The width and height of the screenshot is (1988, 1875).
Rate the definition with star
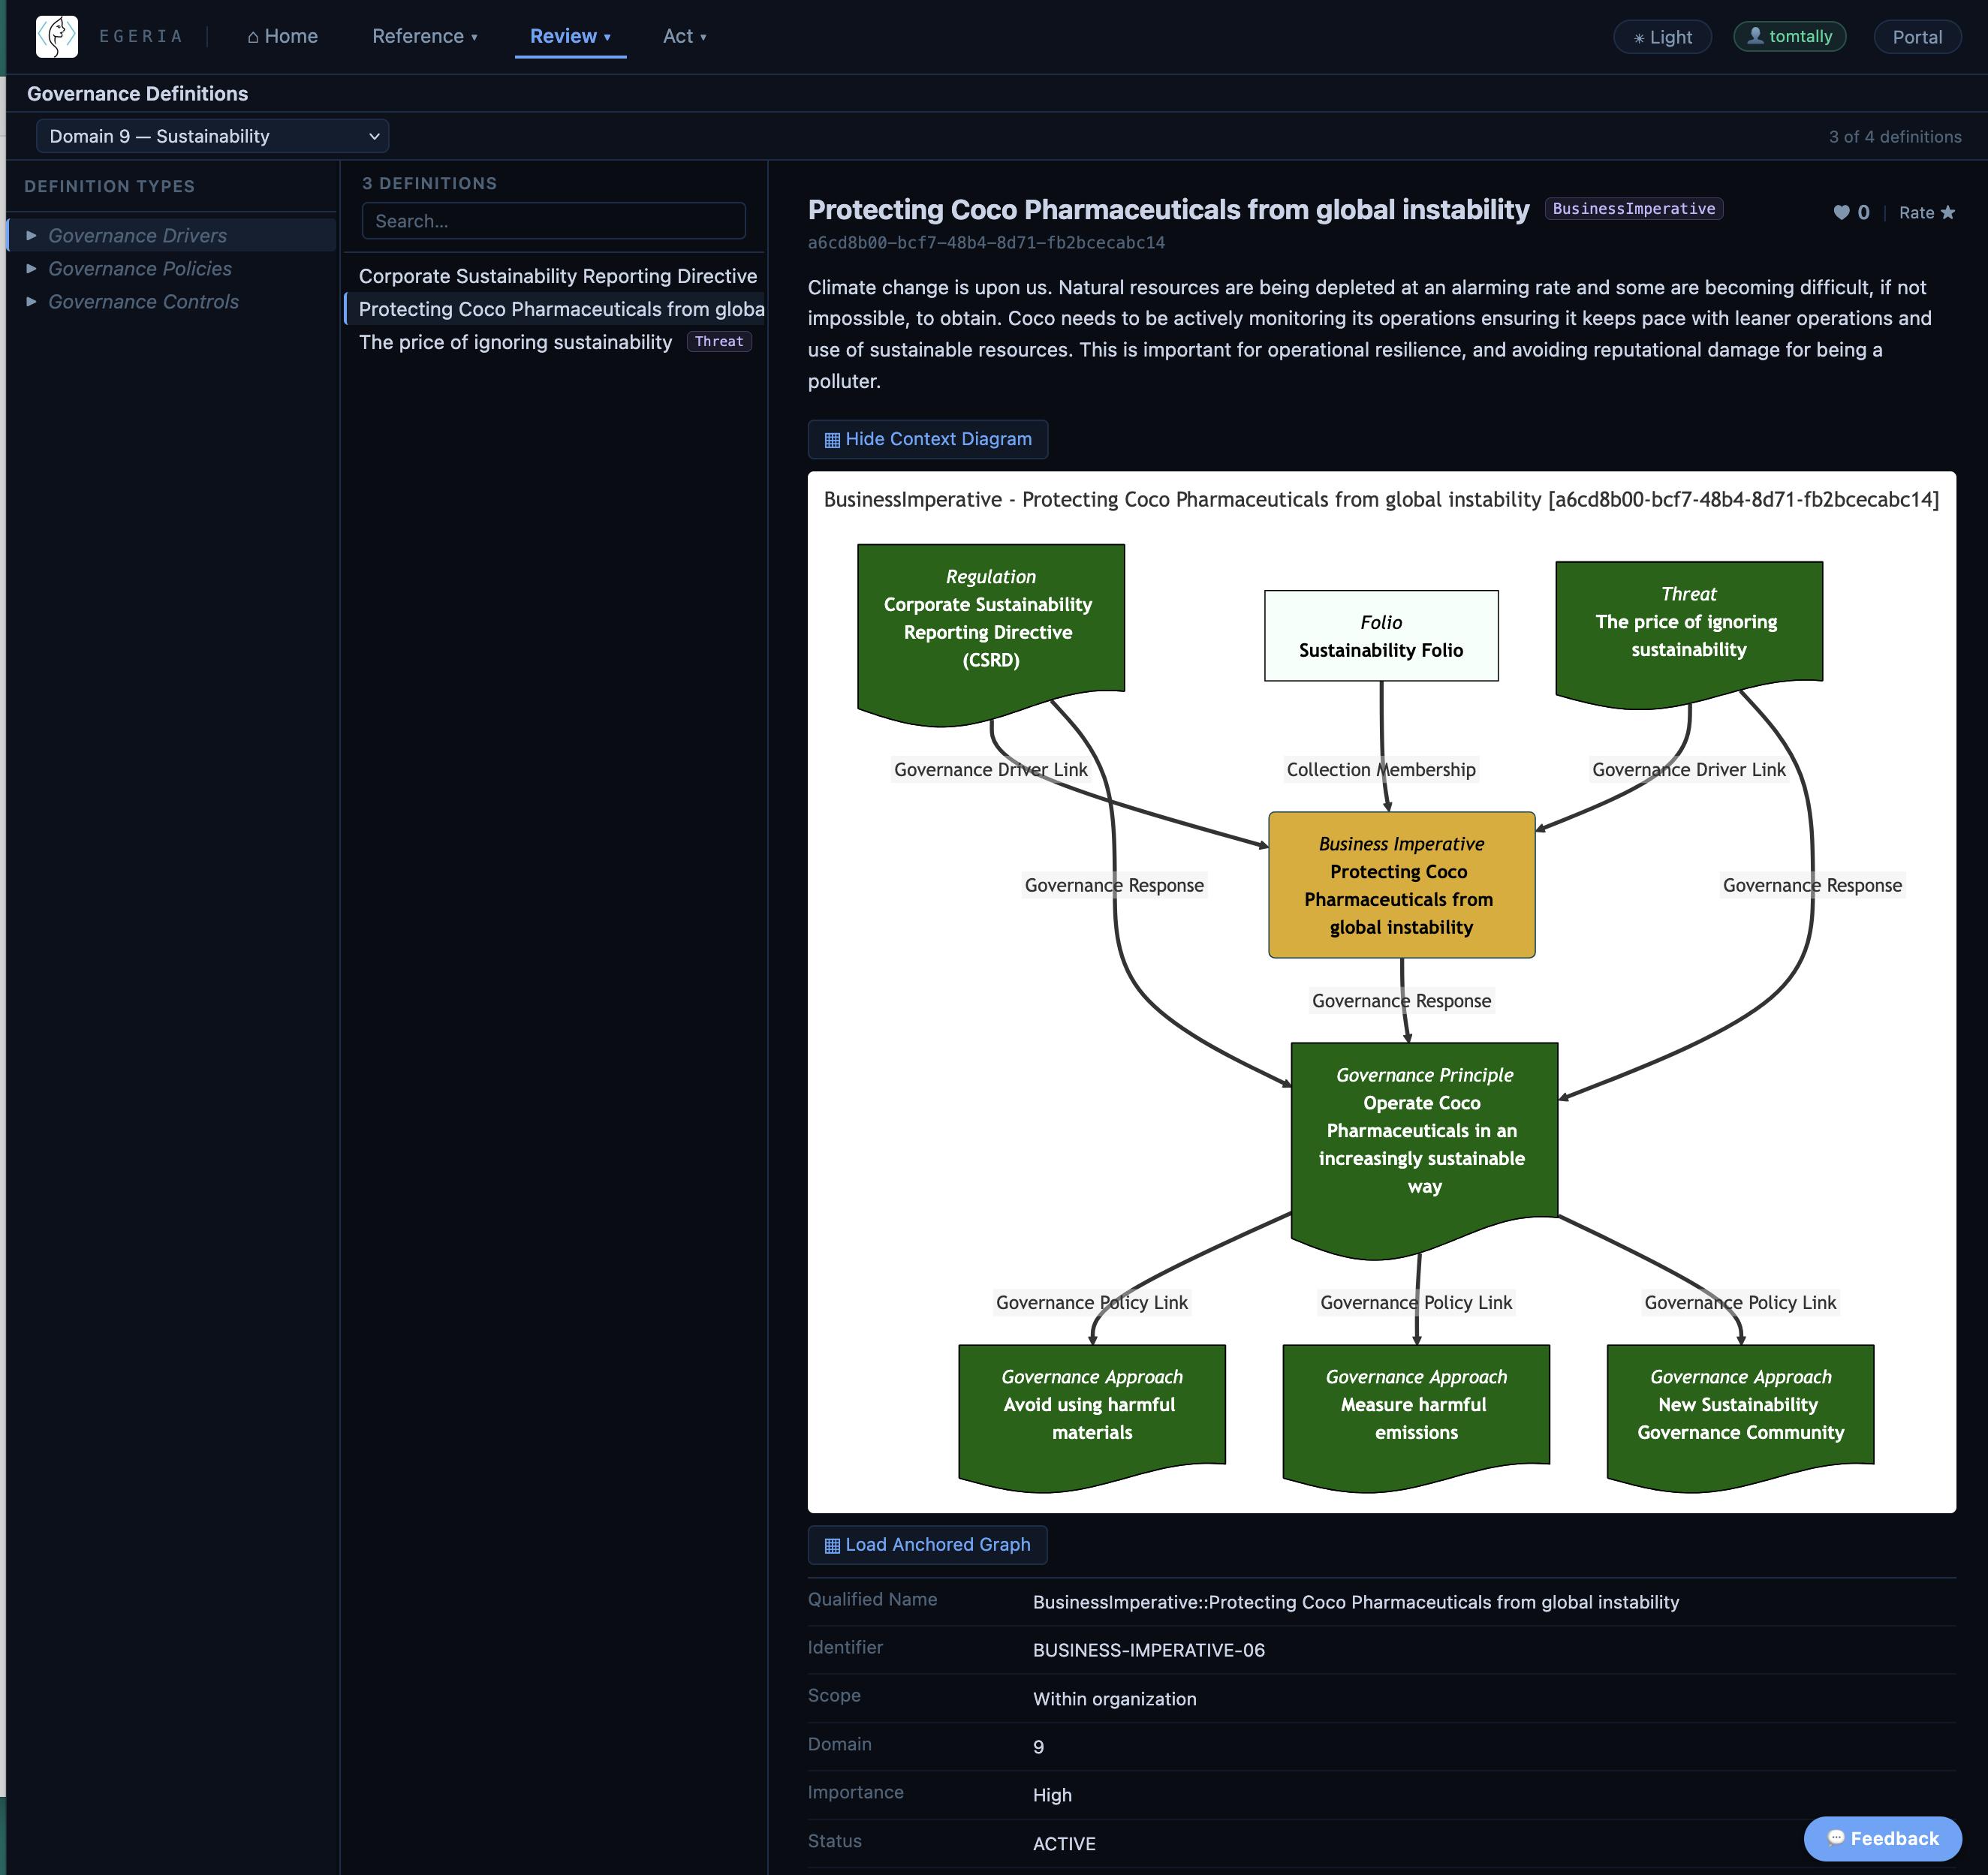pos(1927,212)
